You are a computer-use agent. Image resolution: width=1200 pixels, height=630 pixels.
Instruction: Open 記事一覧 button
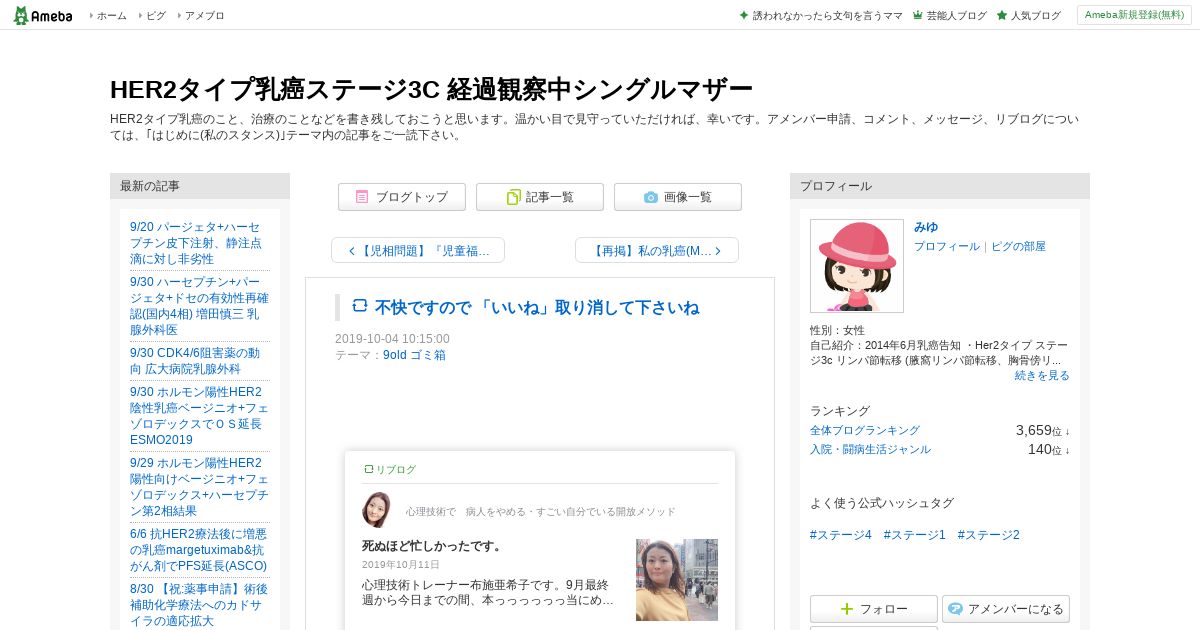(x=540, y=197)
